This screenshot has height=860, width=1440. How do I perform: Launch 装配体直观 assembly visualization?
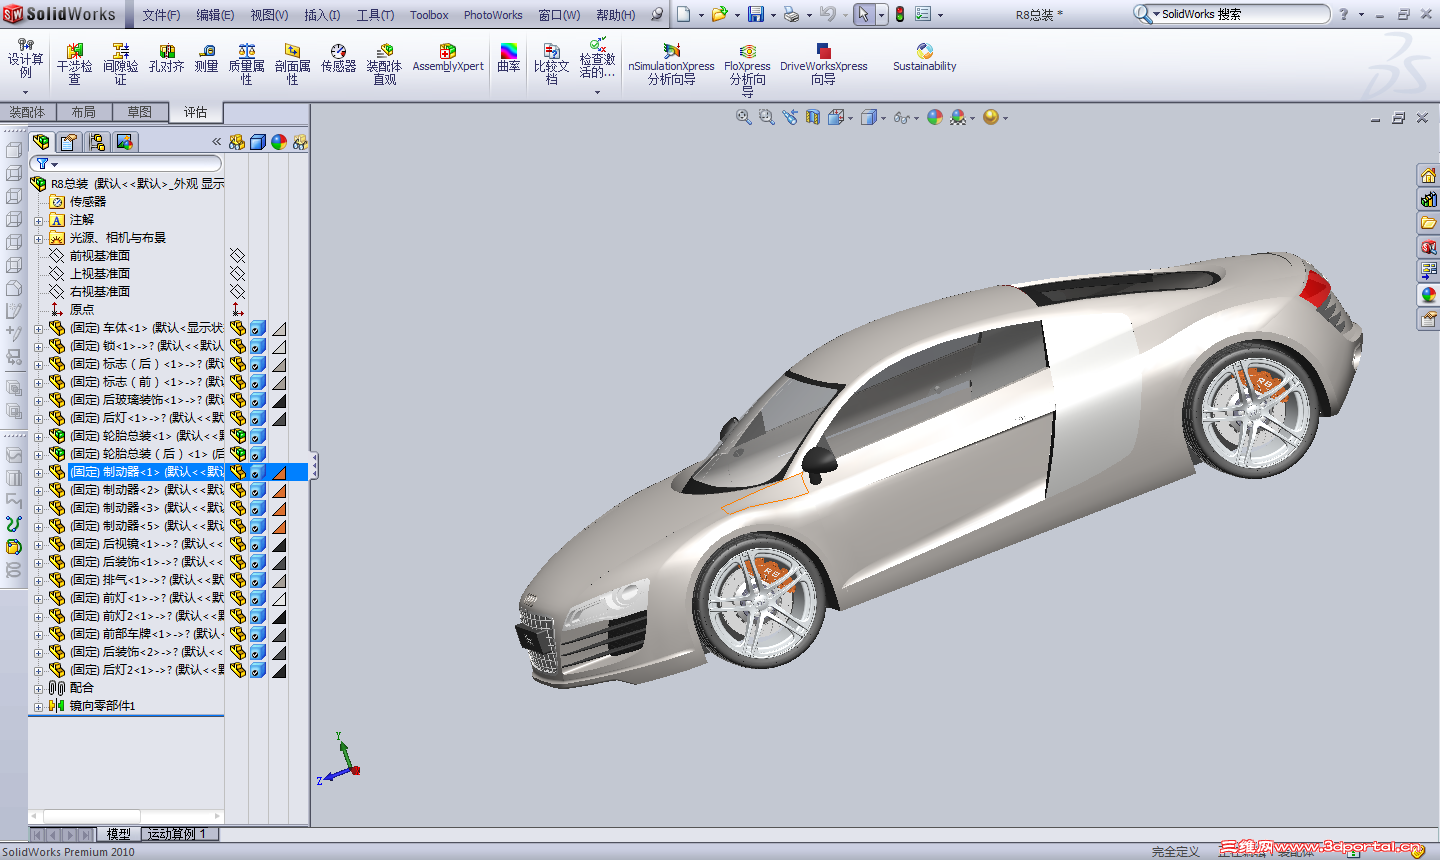tap(384, 64)
